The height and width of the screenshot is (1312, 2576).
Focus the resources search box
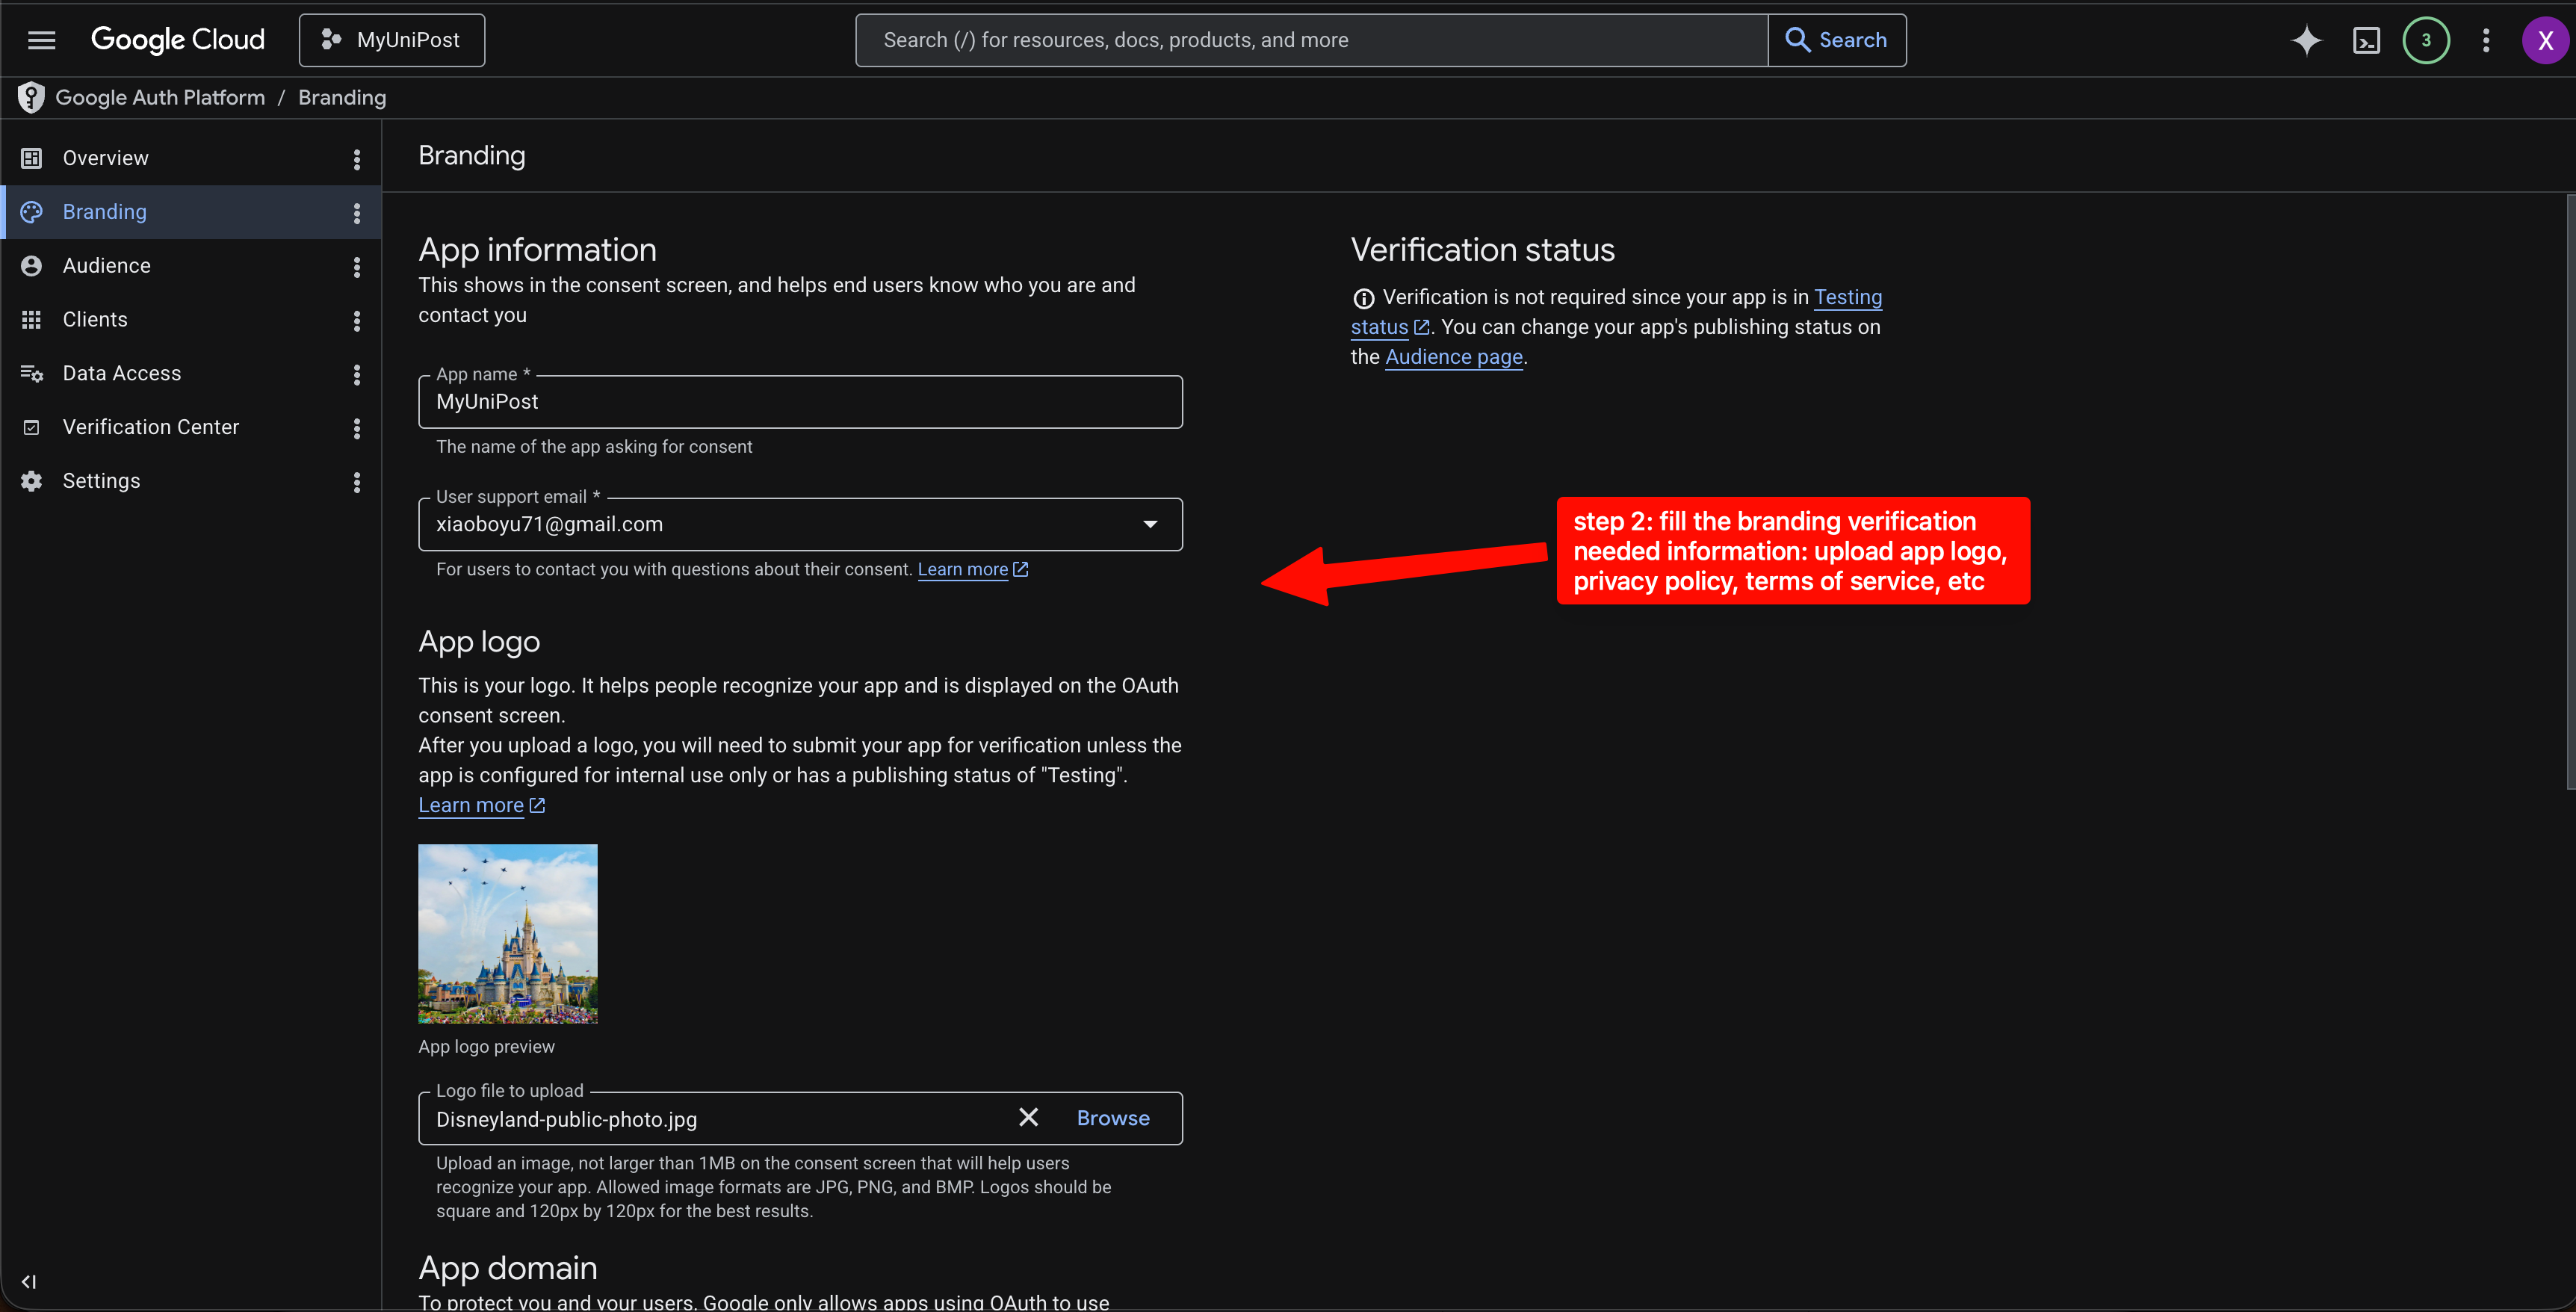1311,40
